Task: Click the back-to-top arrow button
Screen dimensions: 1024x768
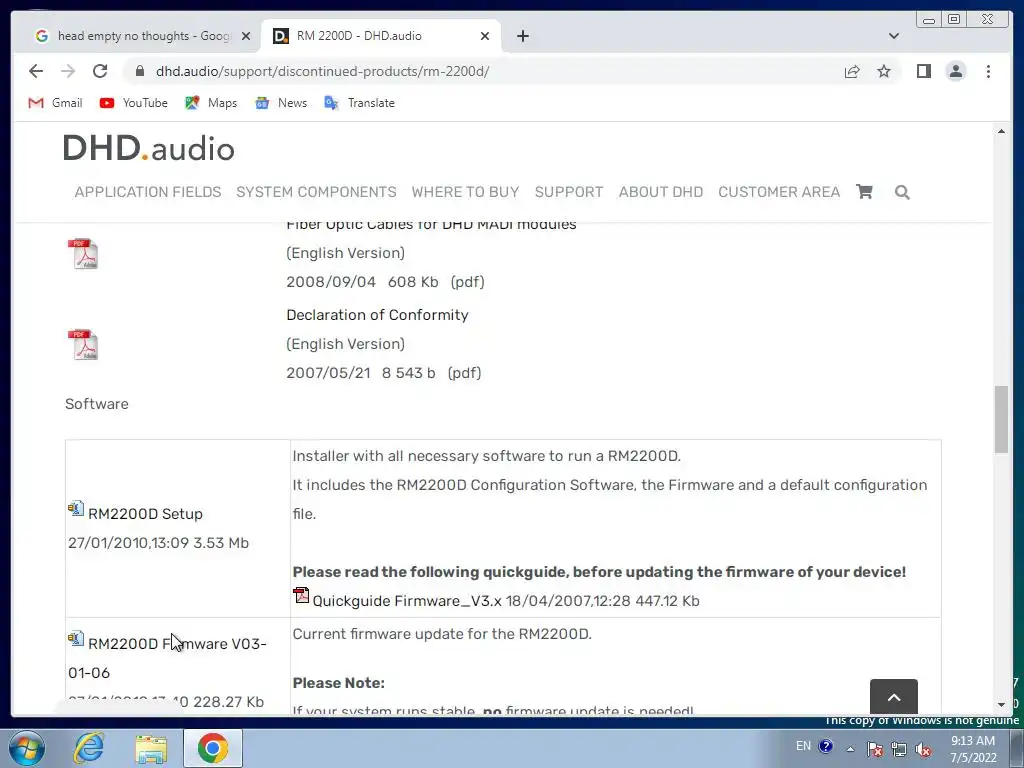Action: click(893, 697)
